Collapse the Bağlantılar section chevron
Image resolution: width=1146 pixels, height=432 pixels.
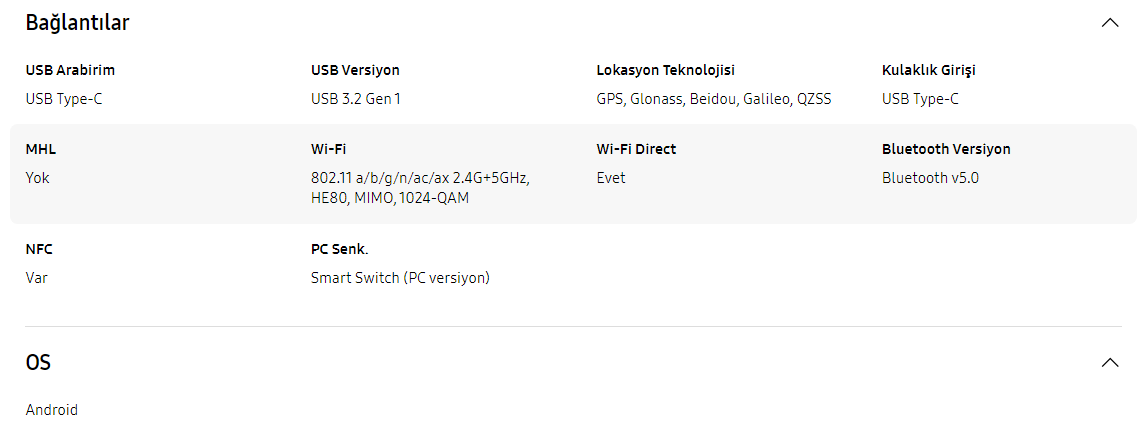(1109, 22)
